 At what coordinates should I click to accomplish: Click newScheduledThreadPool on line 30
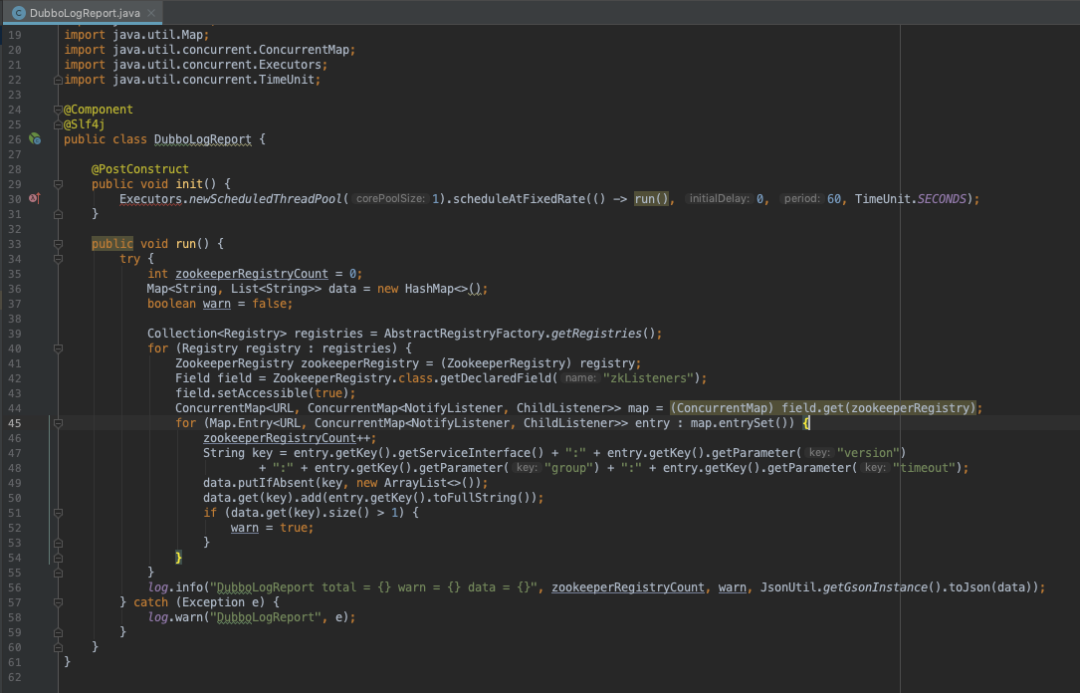[265, 198]
